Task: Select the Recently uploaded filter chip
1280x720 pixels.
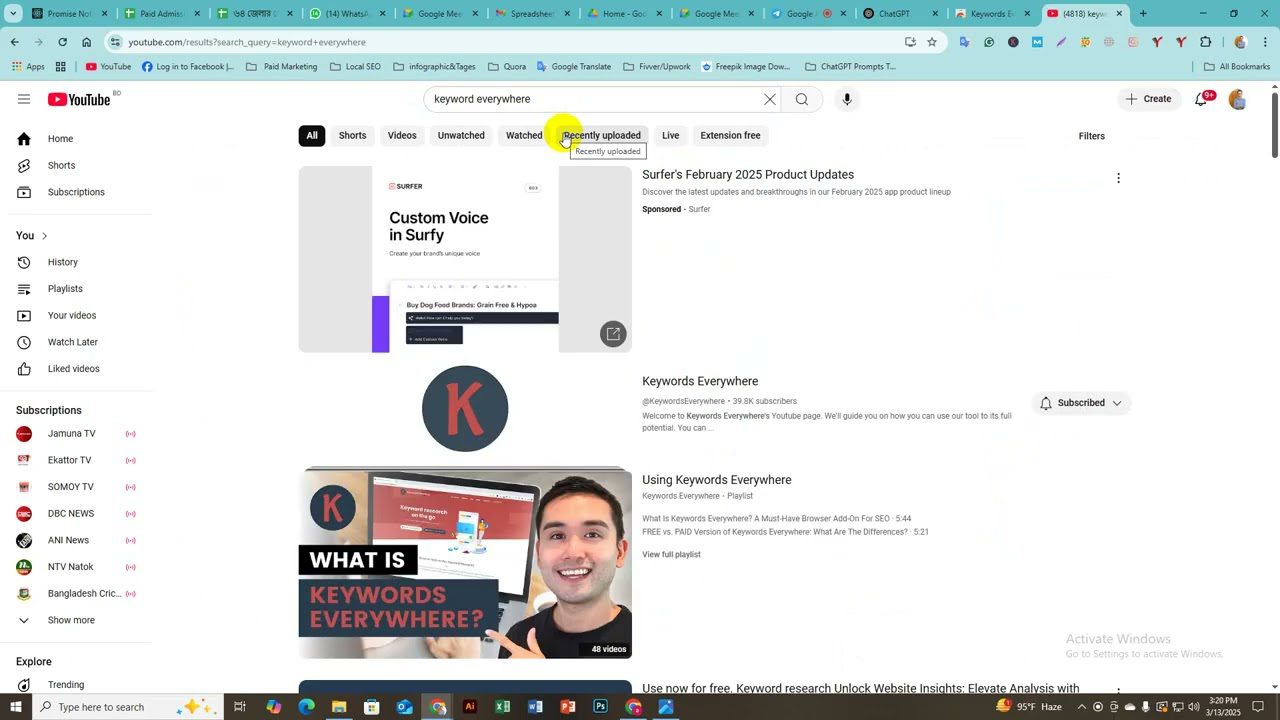Action: [x=602, y=136]
